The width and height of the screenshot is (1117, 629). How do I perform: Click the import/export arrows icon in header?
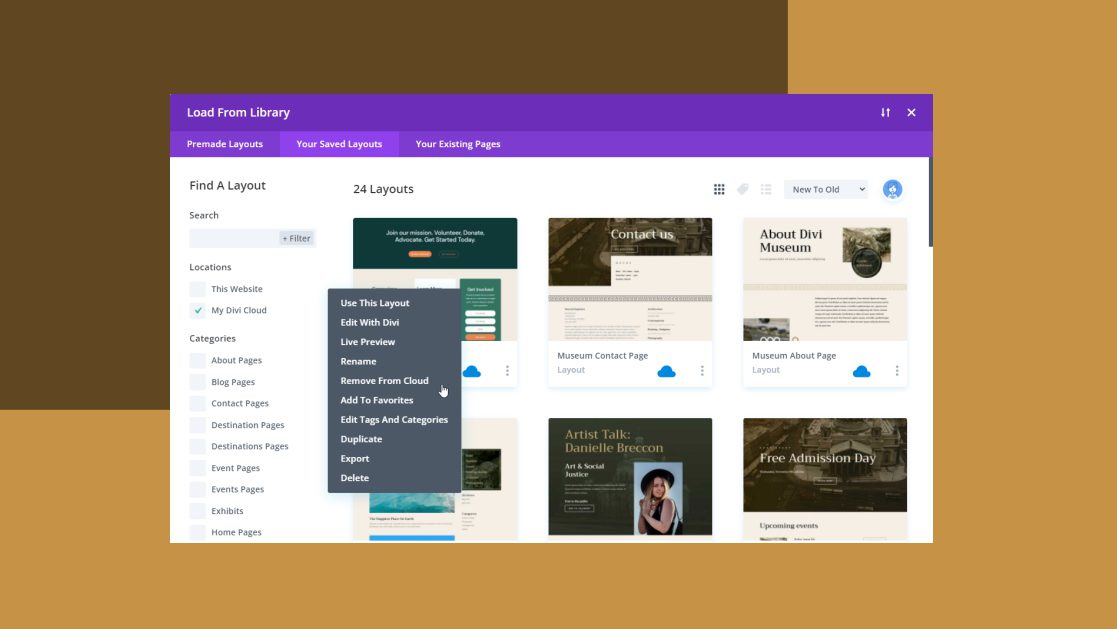(884, 112)
